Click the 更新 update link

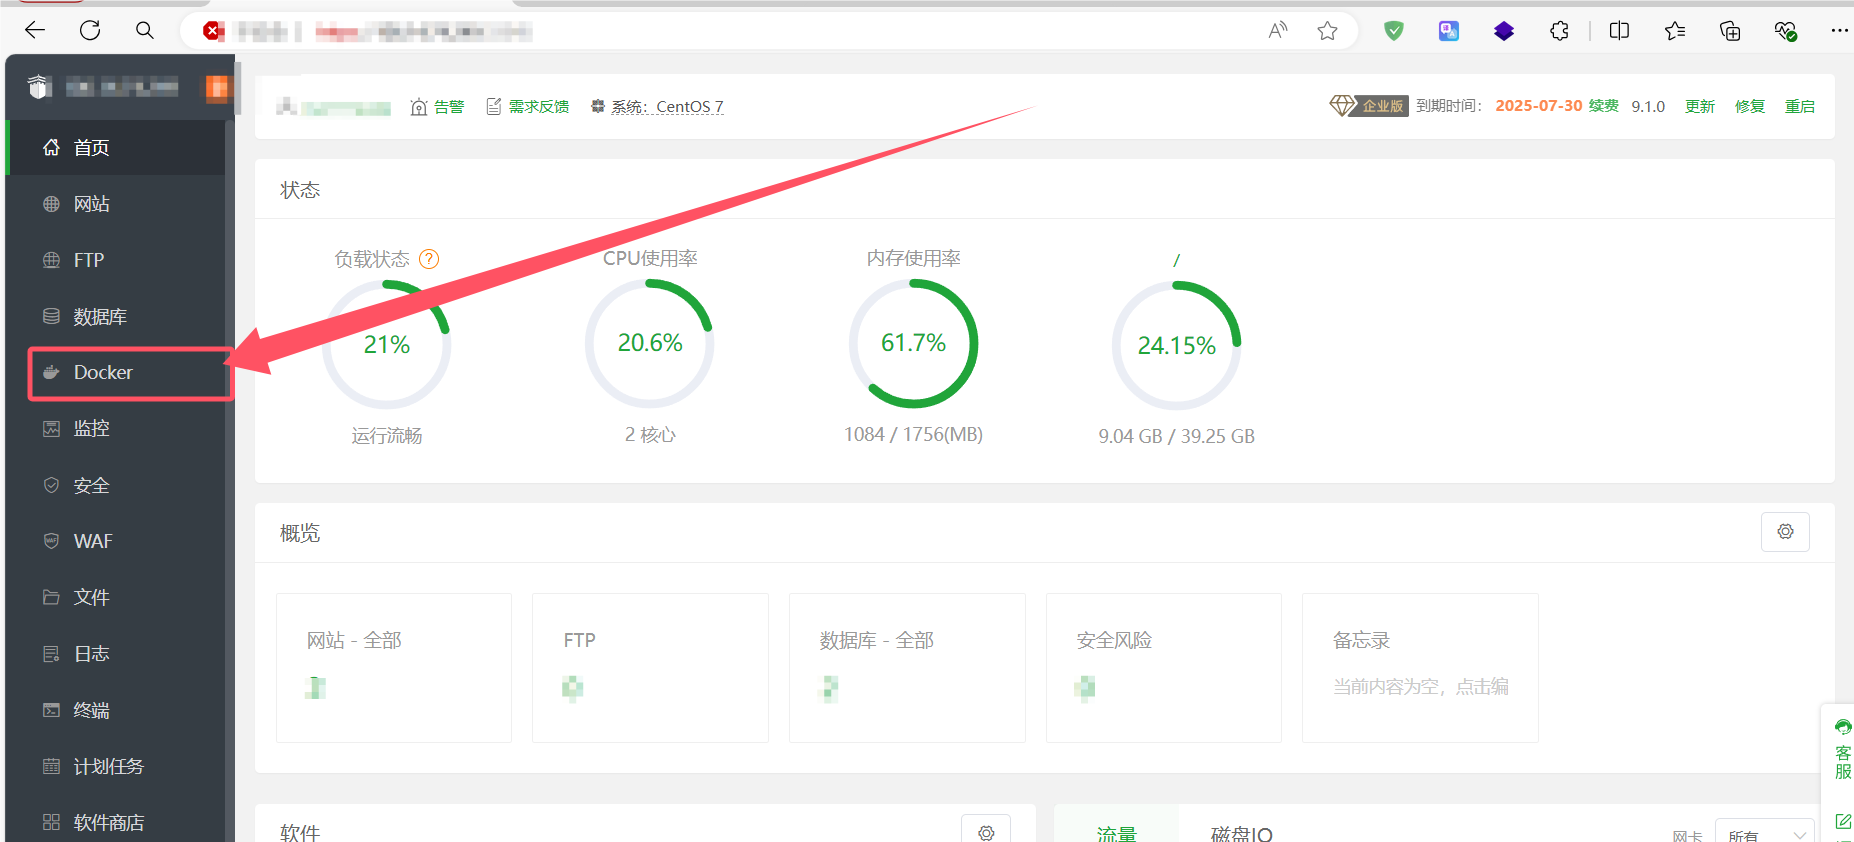point(1700,107)
